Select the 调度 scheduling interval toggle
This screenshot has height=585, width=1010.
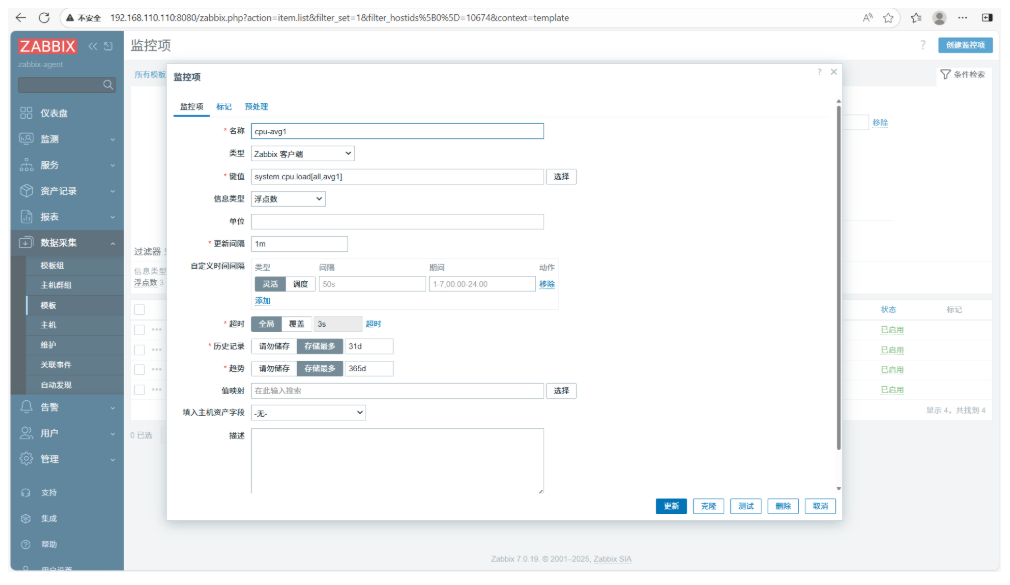pos(300,283)
